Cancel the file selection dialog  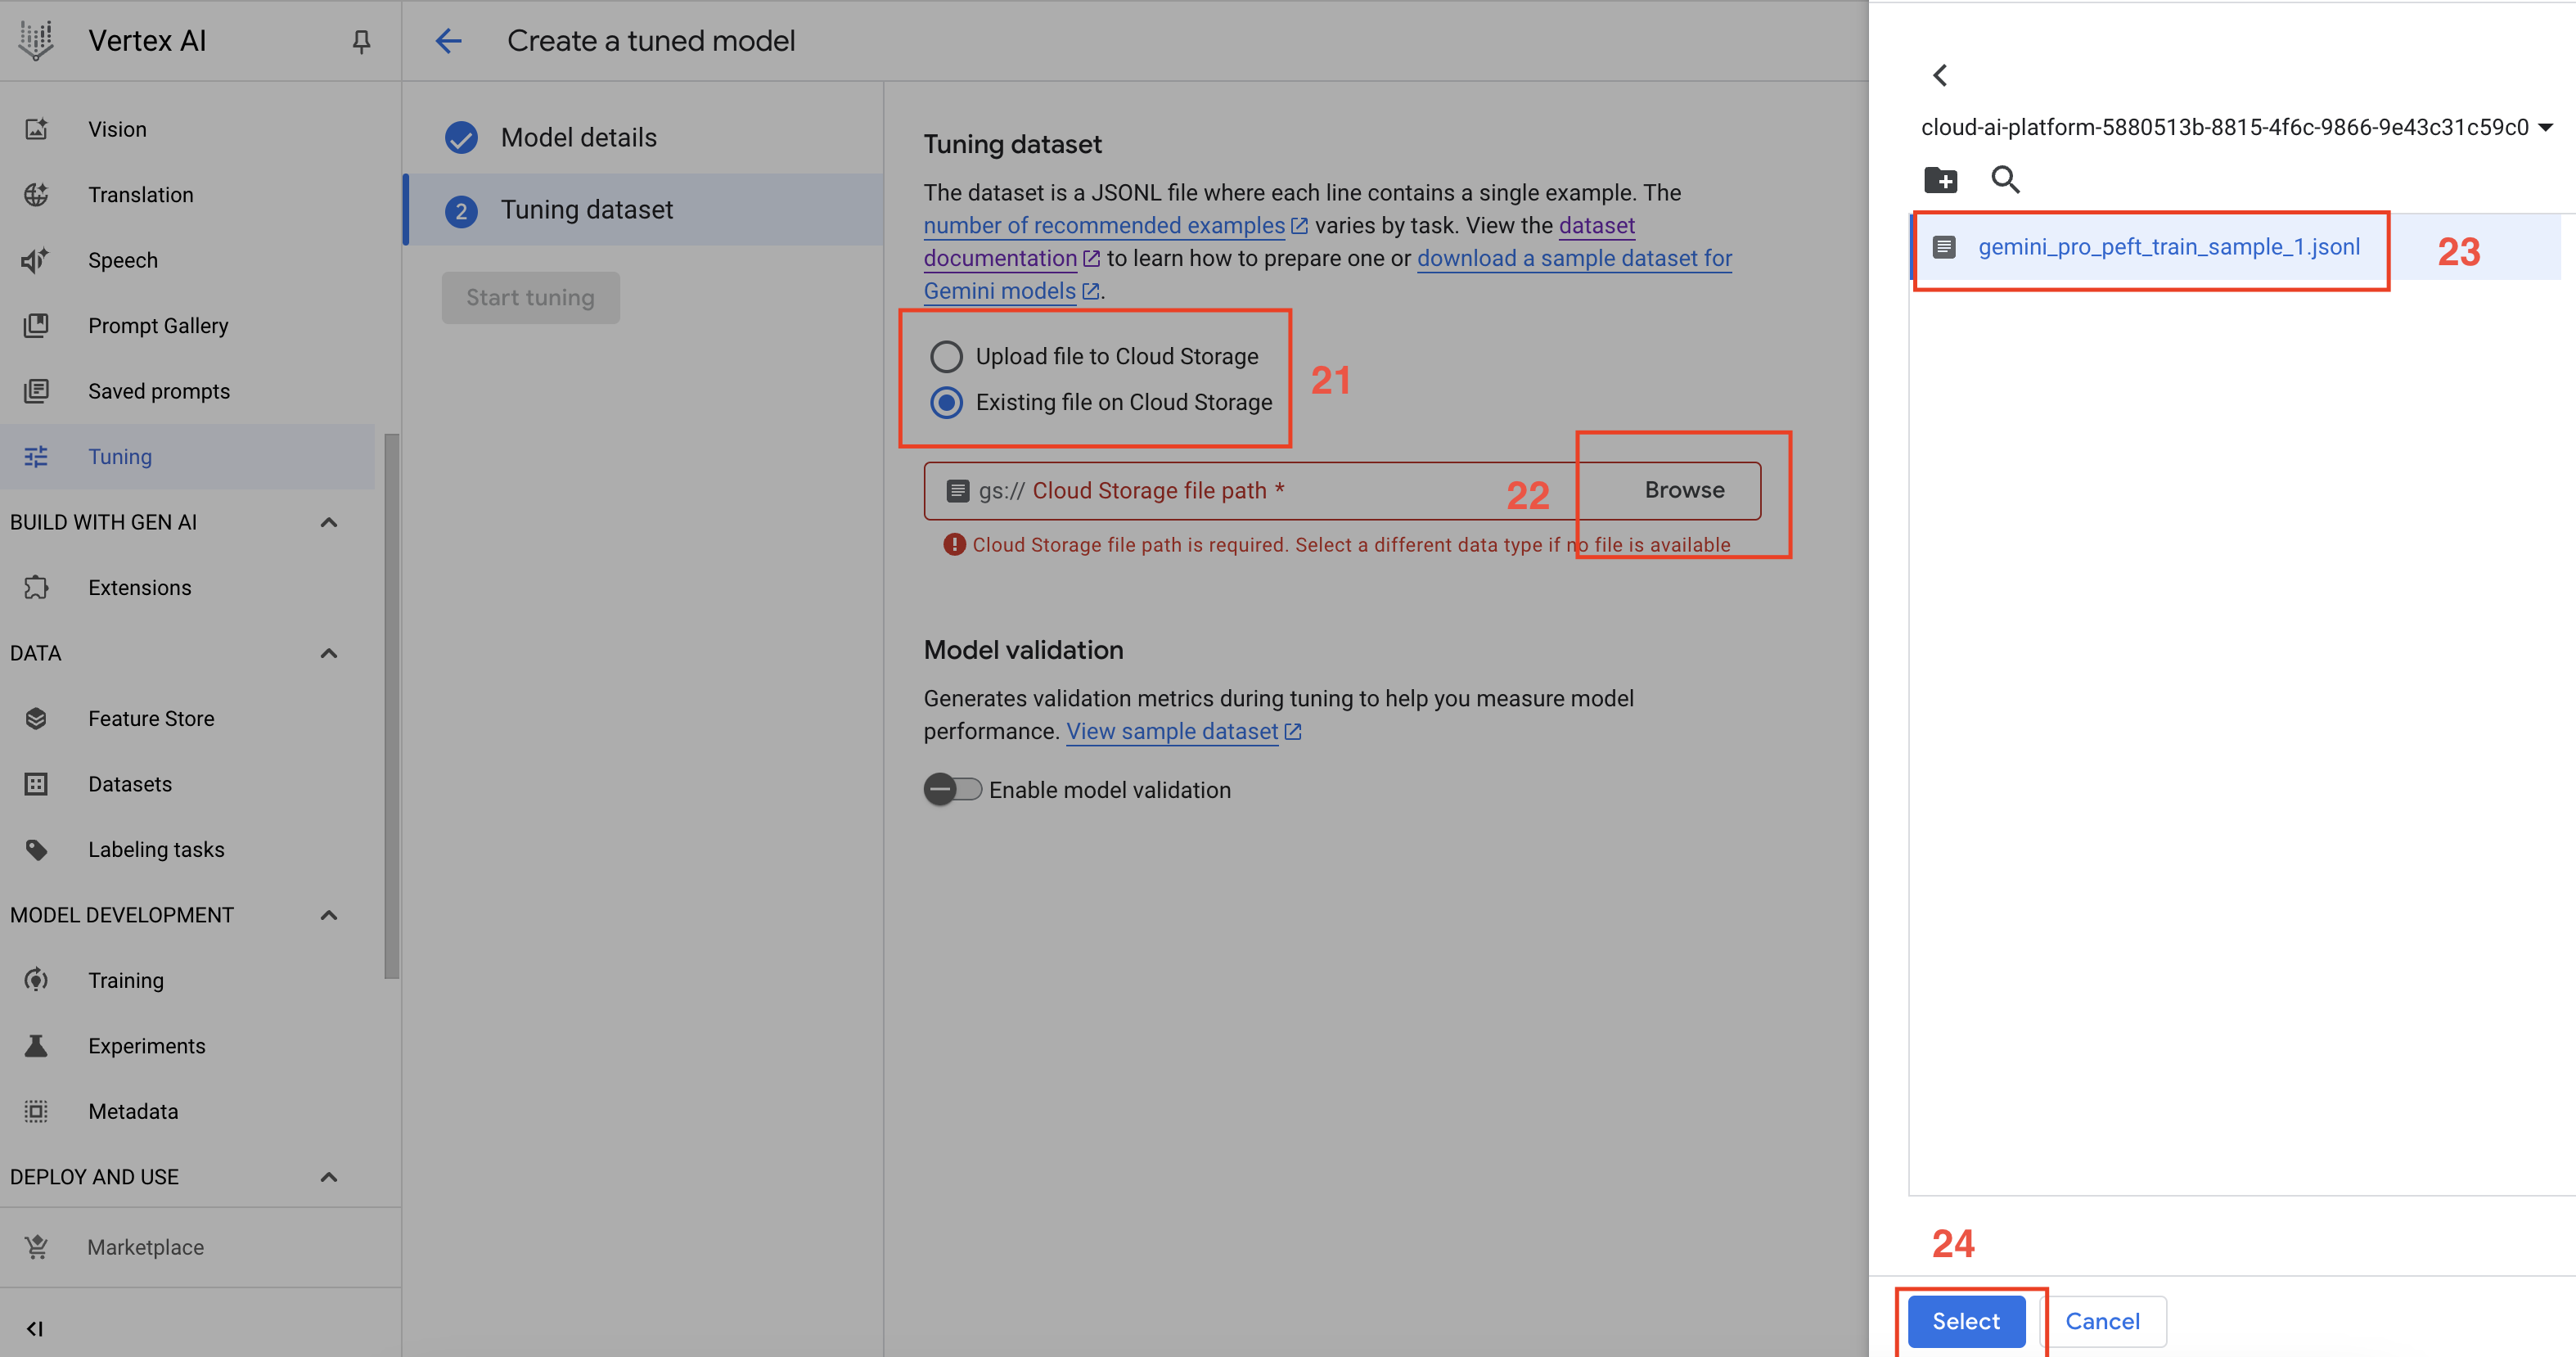tap(2102, 1321)
